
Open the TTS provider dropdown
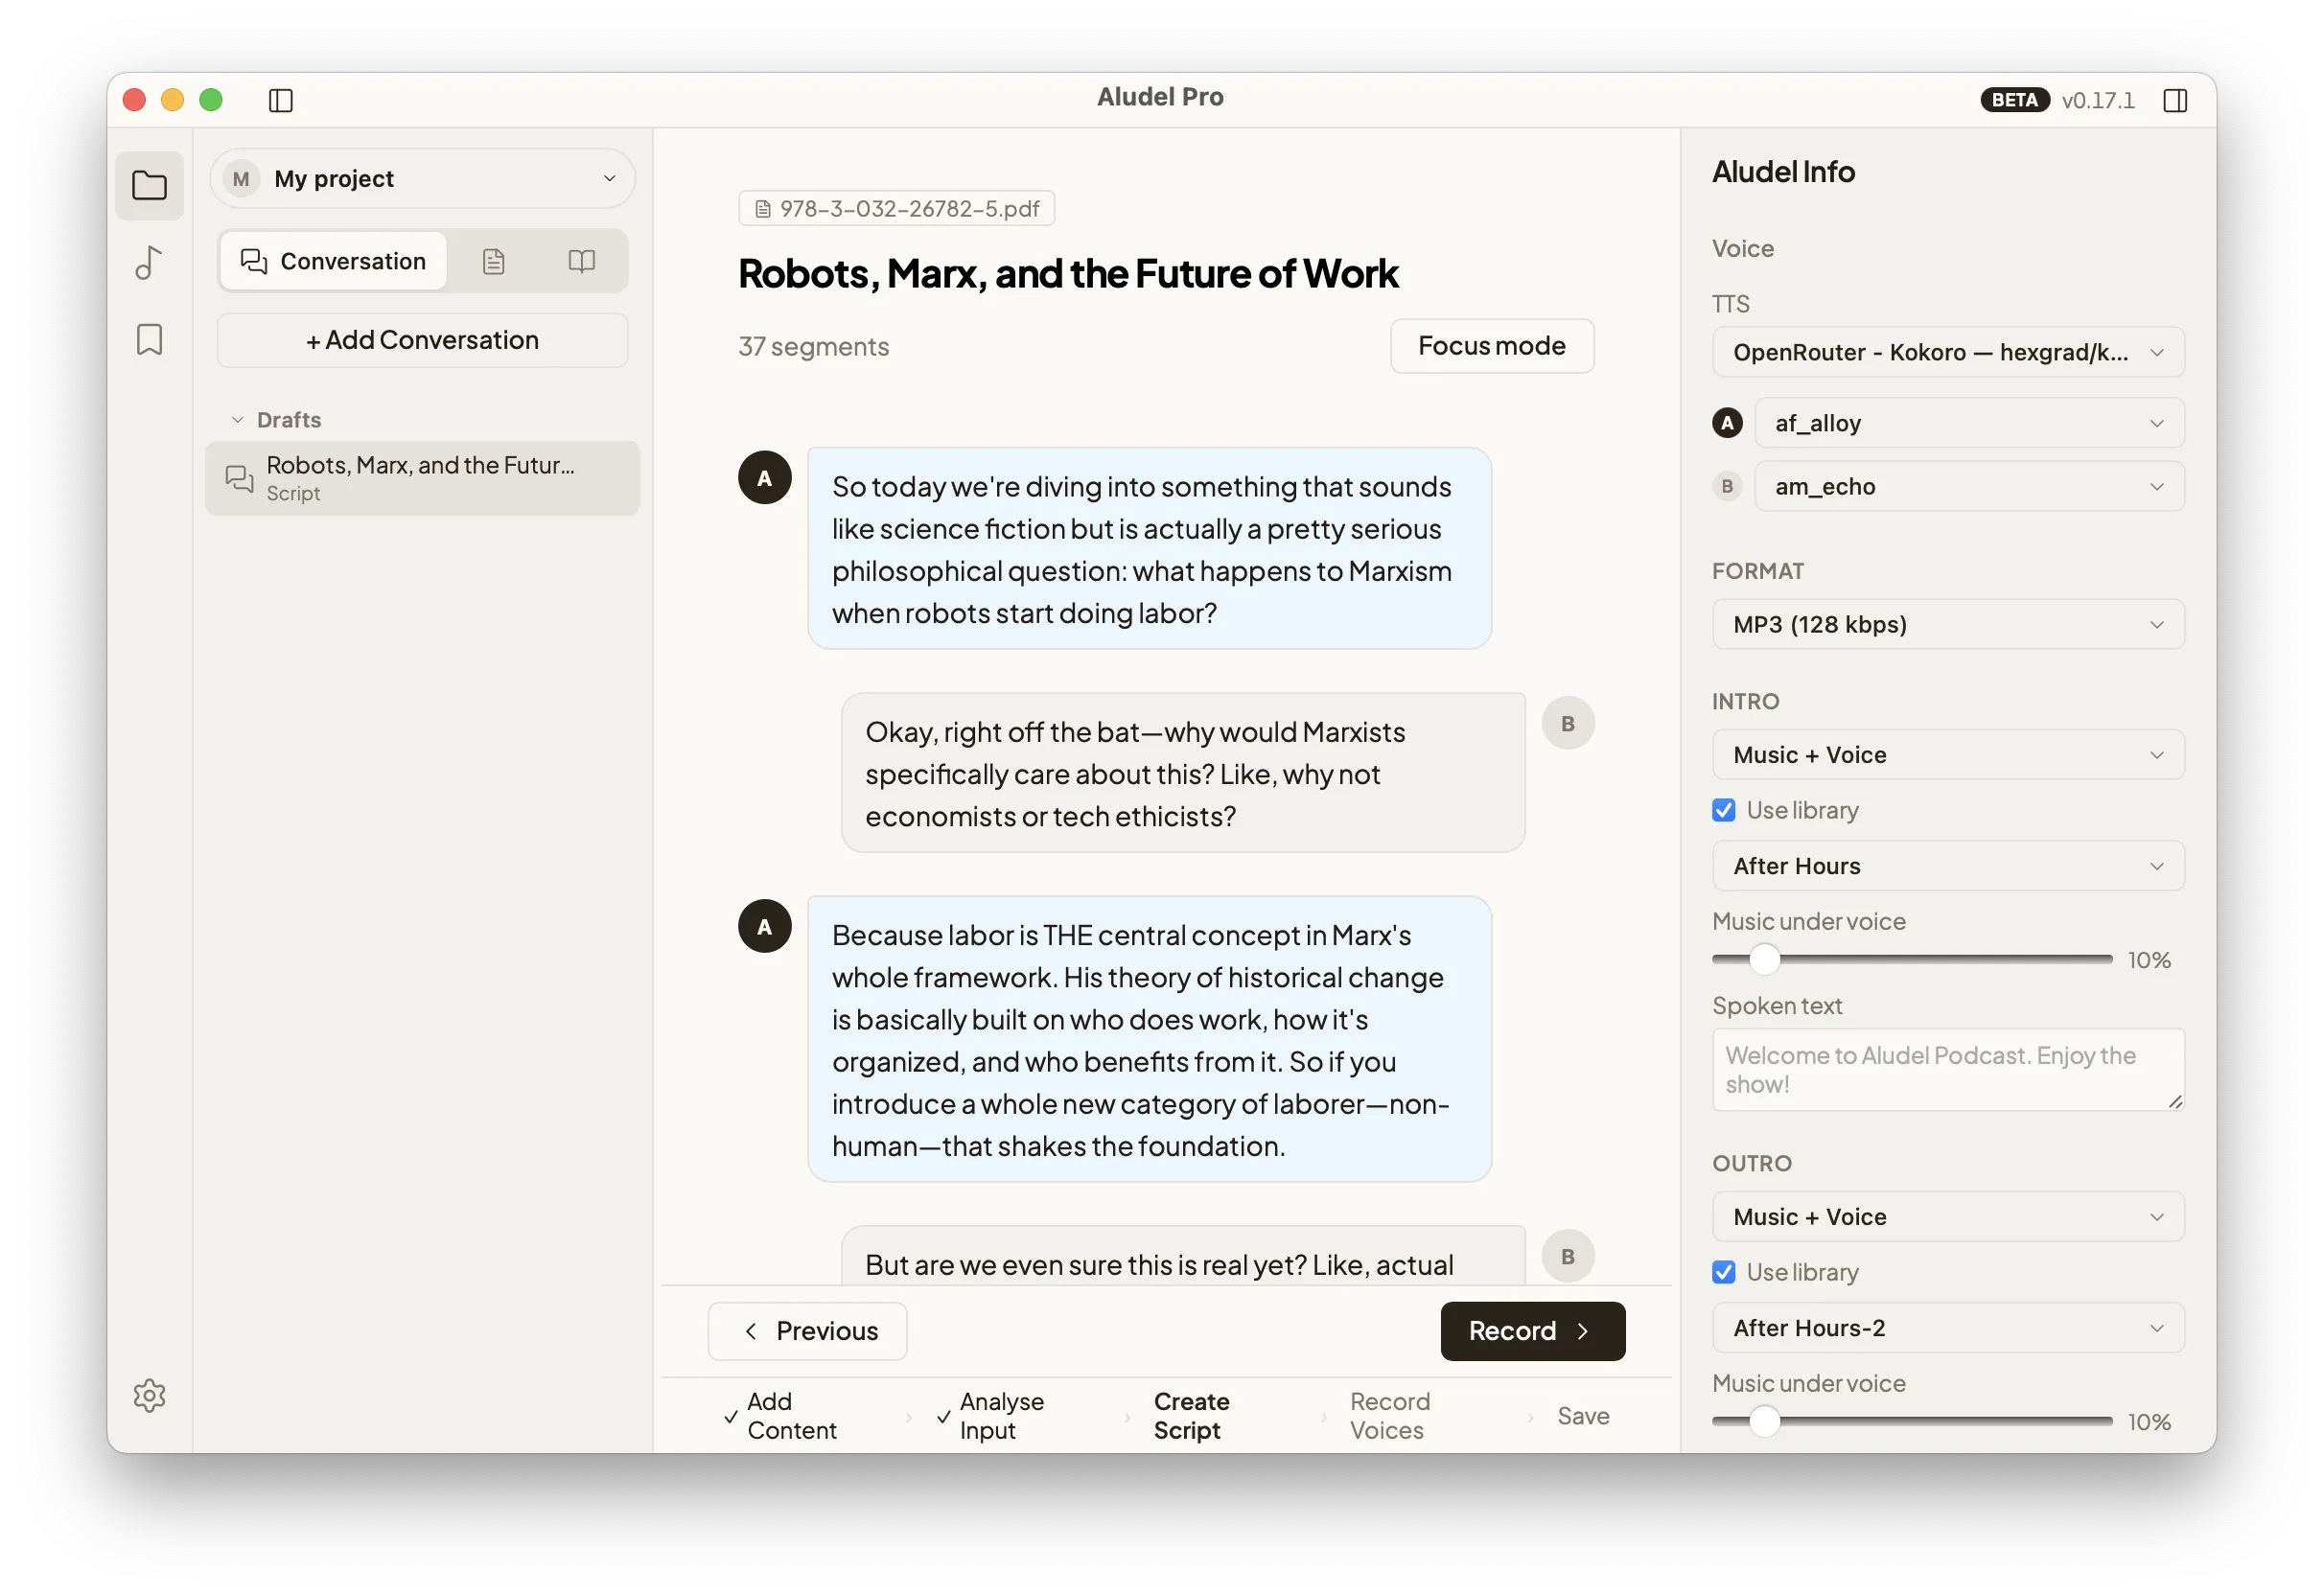pos(1947,352)
